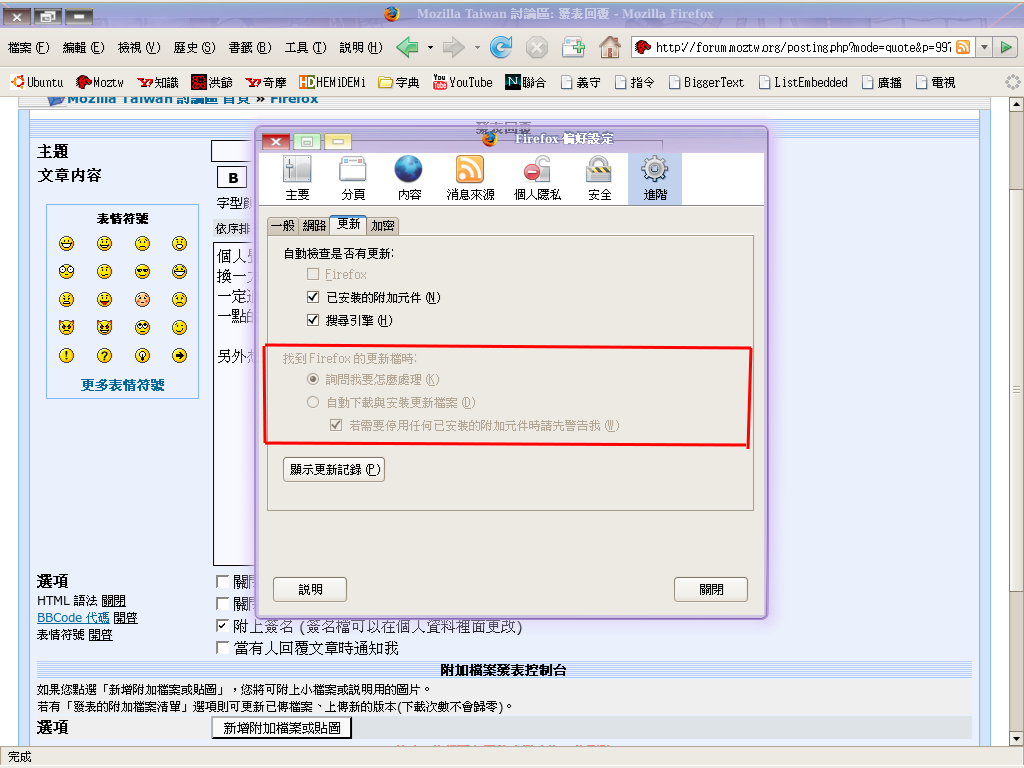Image resolution: width=1024 pixels, height=768 pixels.
Task: Insert the yellow question mark emoticon
Action: 104,355
